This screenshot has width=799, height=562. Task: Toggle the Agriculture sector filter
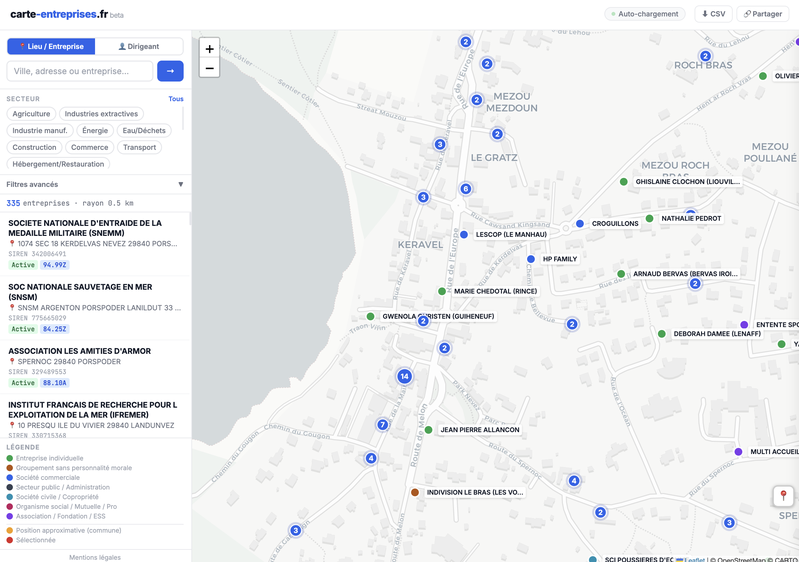tap(31, 114)
